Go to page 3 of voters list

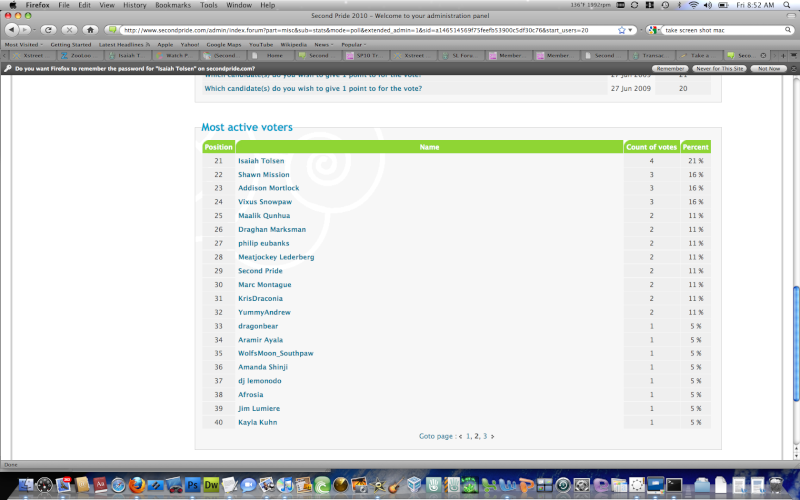click(485, 436)
